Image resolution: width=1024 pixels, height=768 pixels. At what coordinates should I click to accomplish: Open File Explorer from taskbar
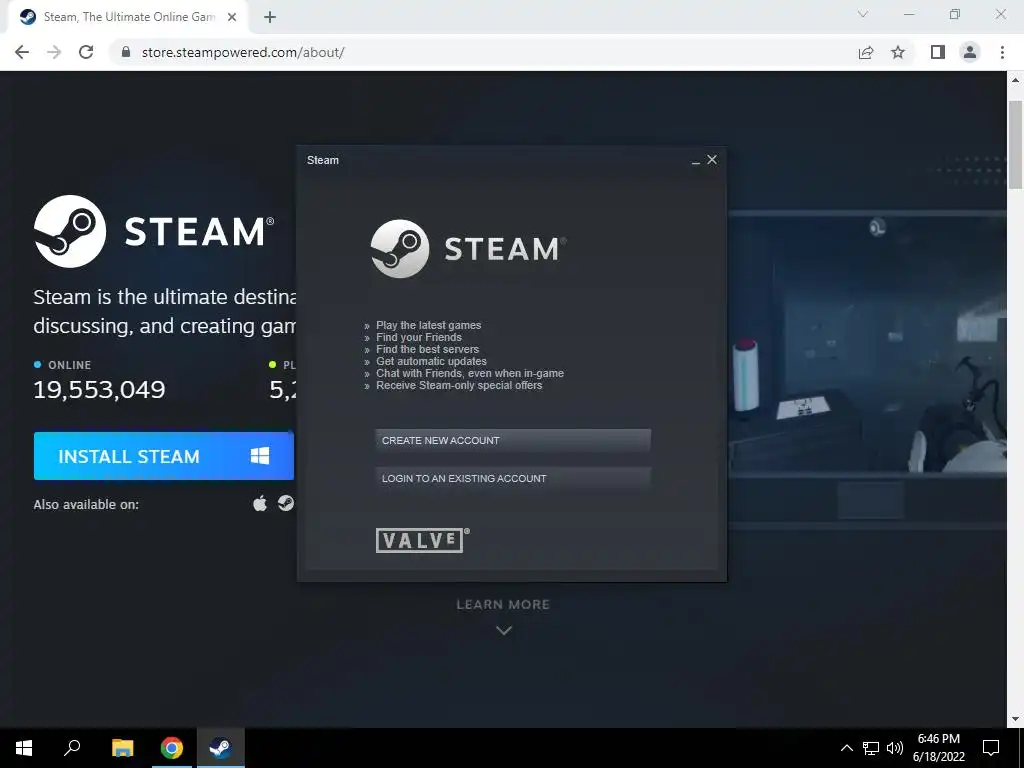point(122,748)
